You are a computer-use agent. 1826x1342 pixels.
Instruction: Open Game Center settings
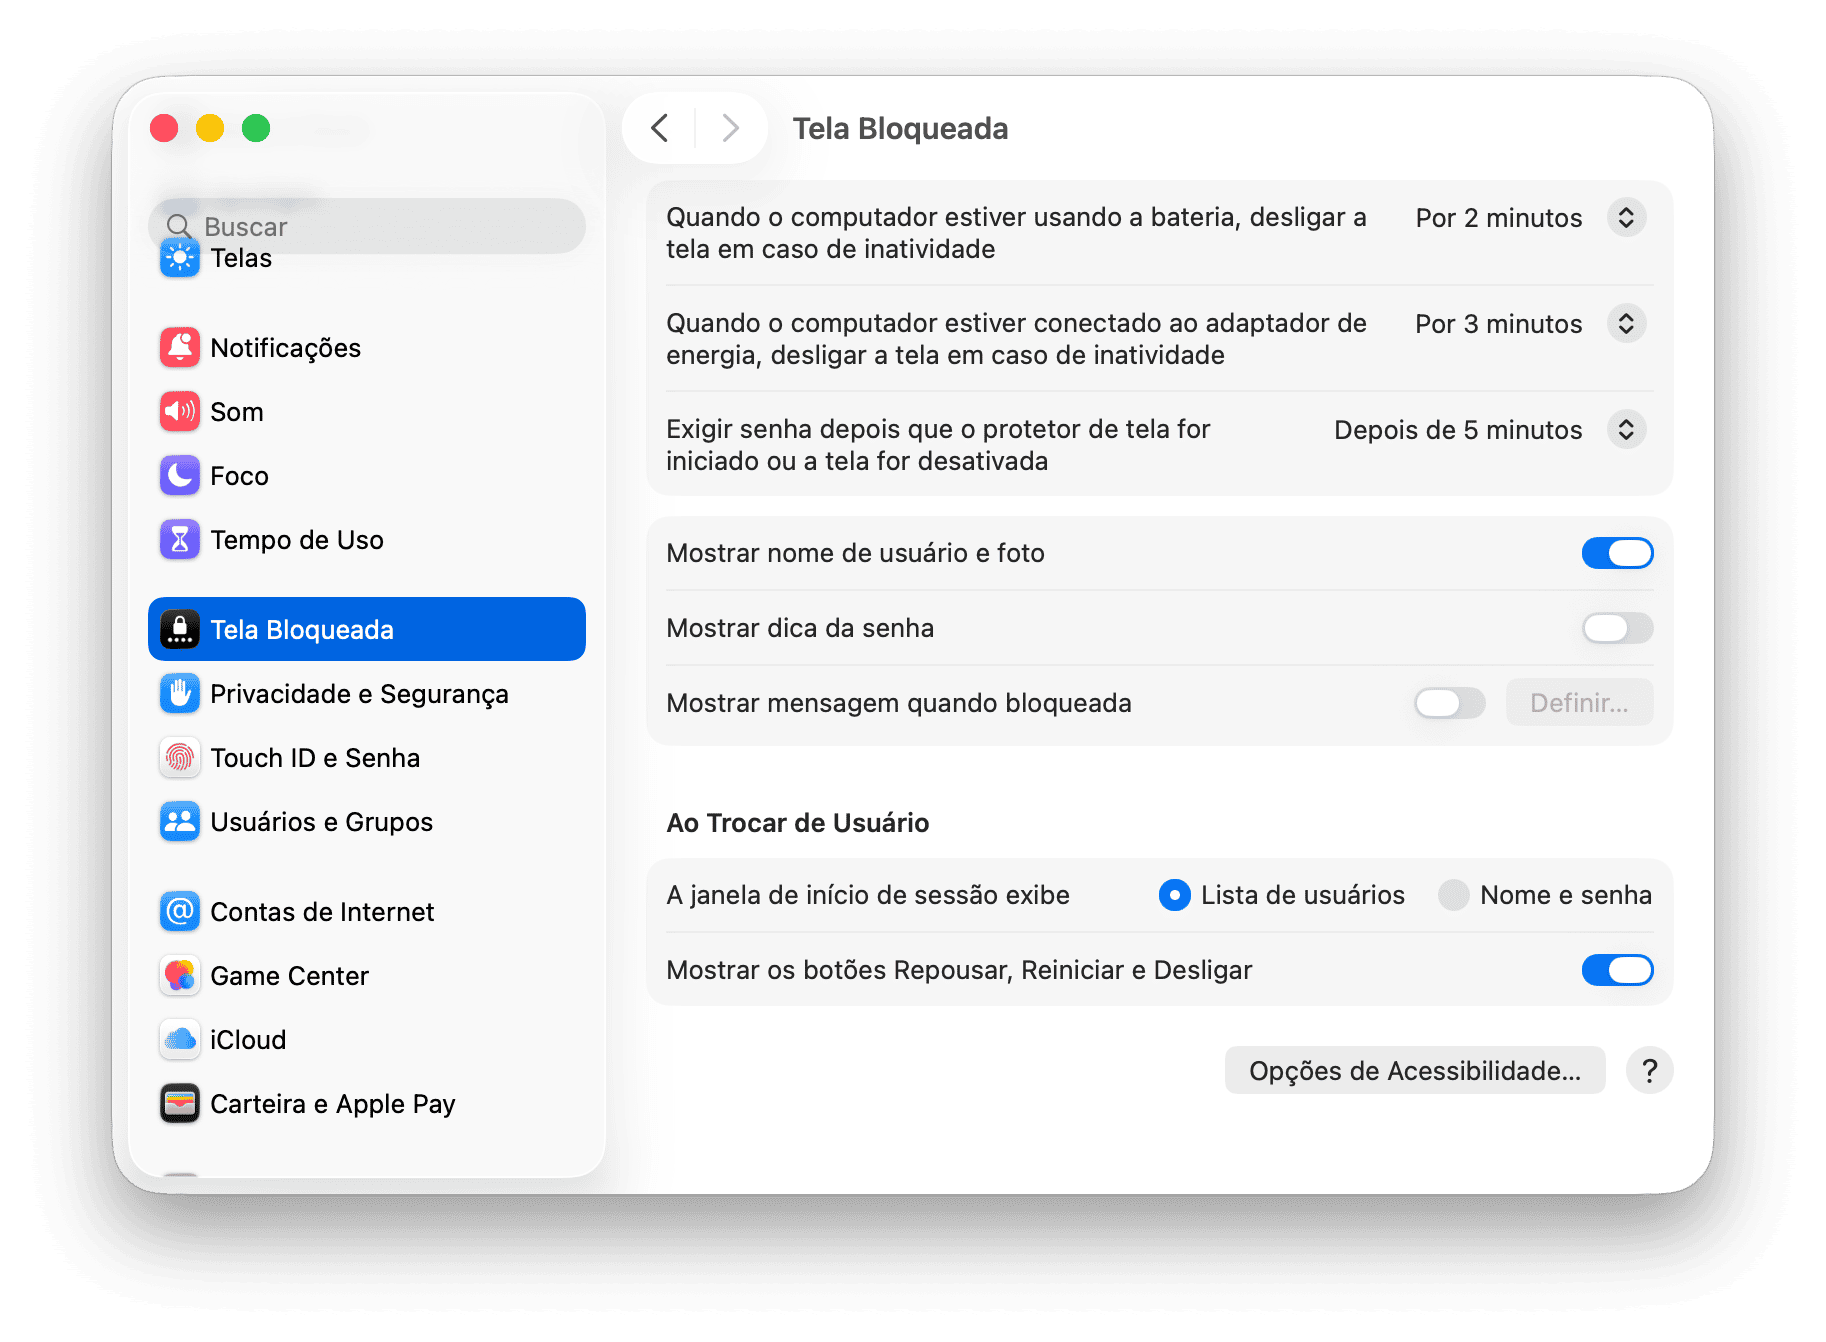289,976
